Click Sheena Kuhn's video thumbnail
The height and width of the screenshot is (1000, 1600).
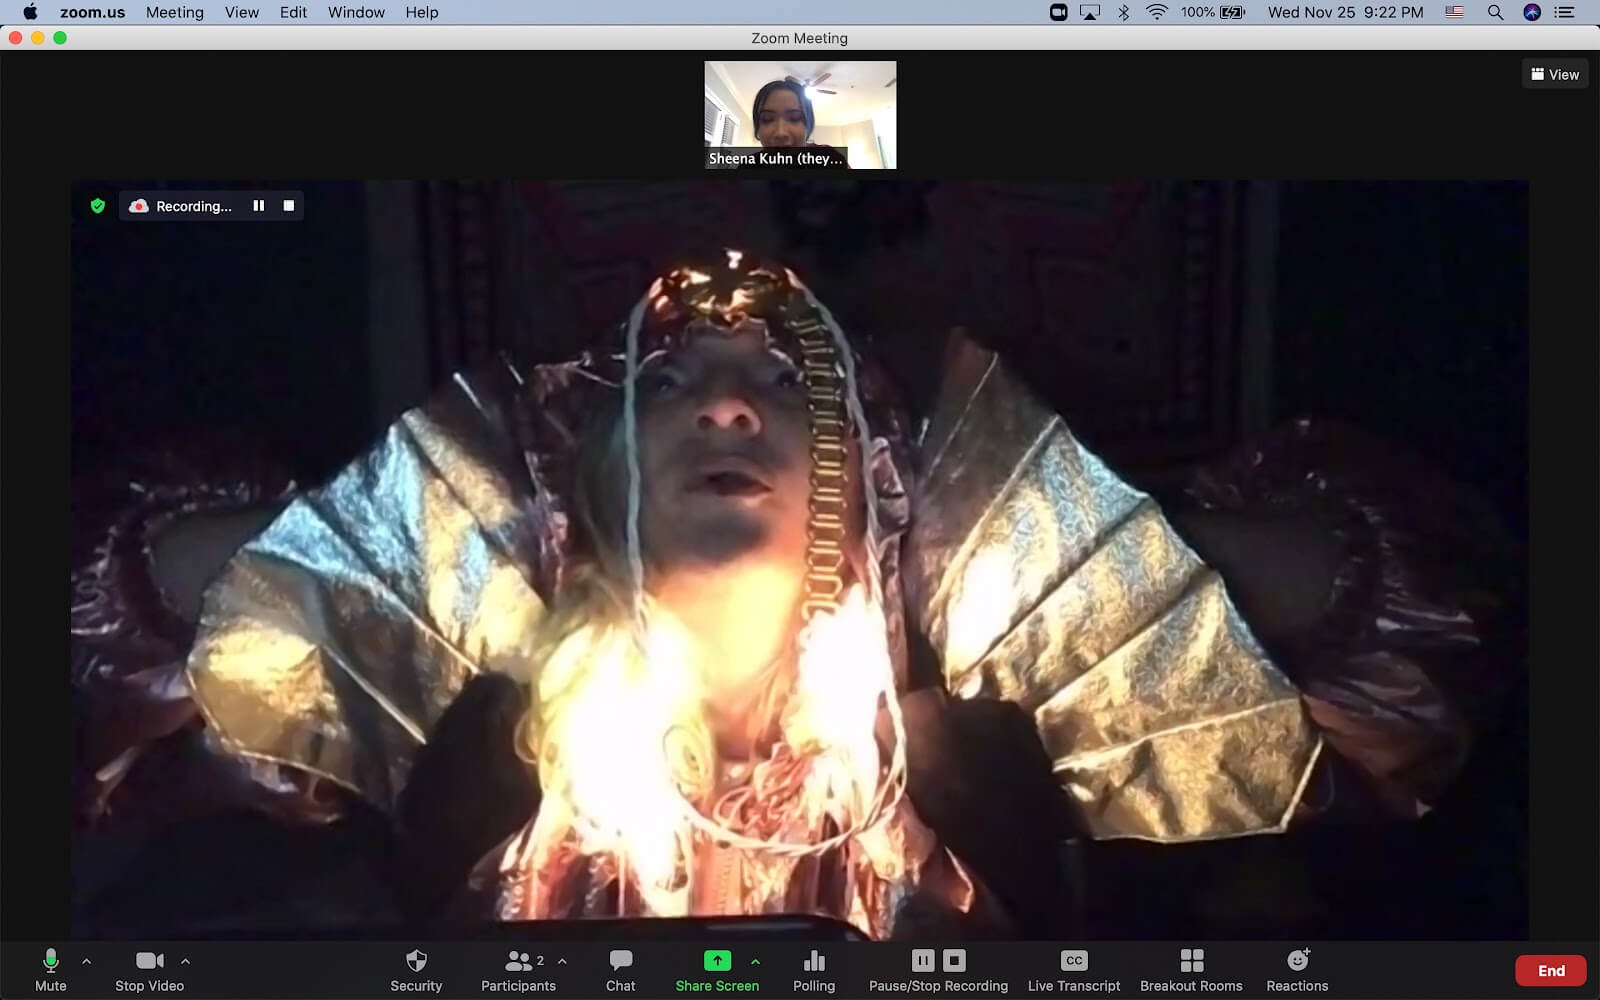point(800,115)
